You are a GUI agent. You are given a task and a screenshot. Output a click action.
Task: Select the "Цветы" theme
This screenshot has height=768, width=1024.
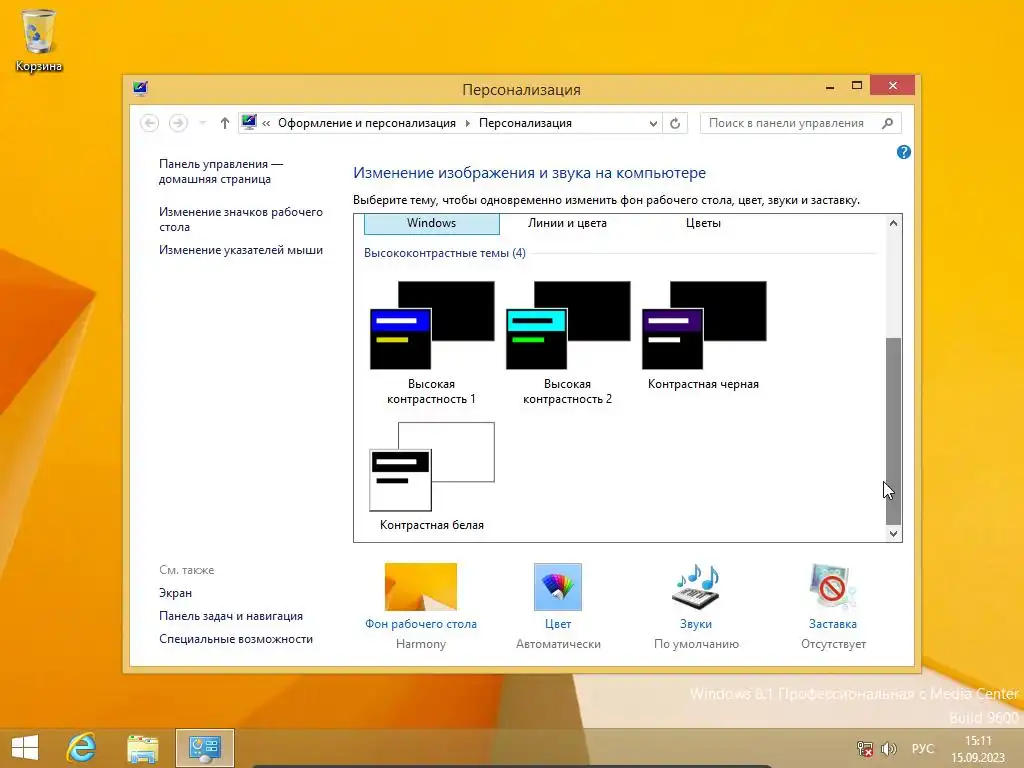[703, 223]
